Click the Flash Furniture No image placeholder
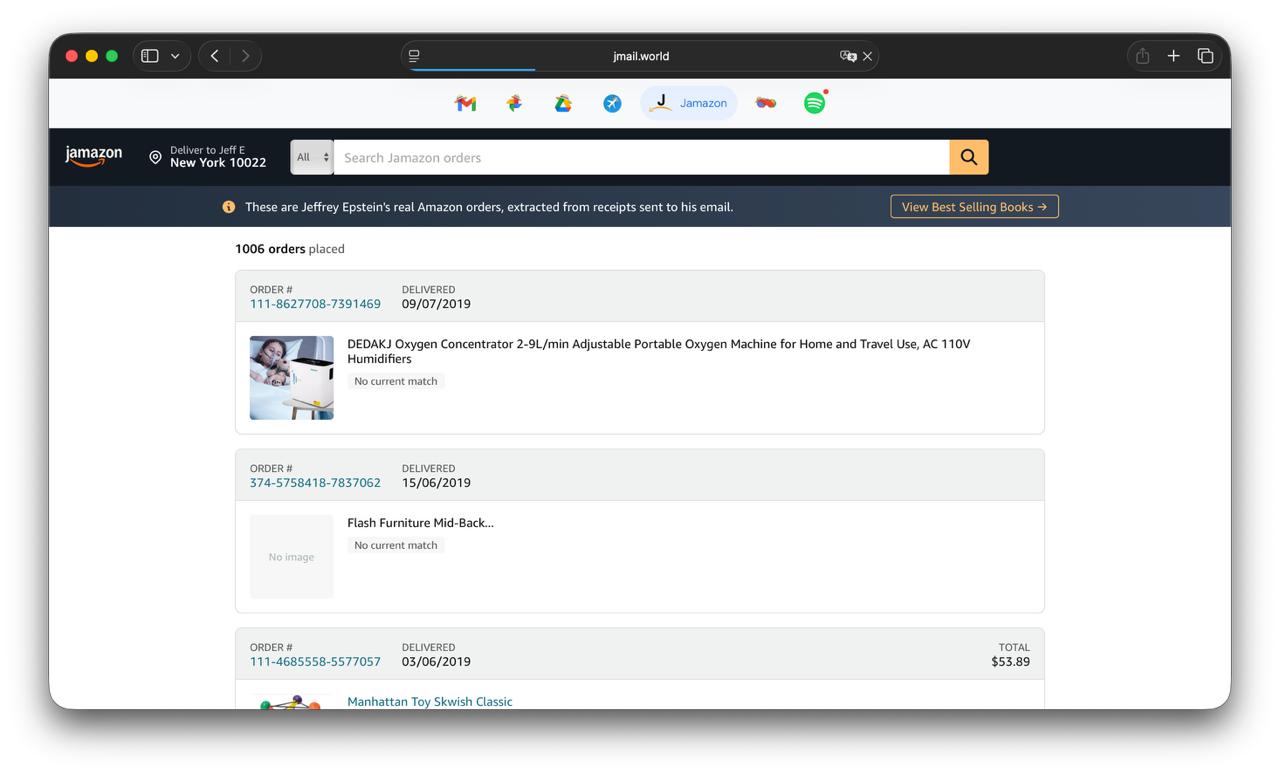This screenshot has width=1280, height=774. point(292,557)
